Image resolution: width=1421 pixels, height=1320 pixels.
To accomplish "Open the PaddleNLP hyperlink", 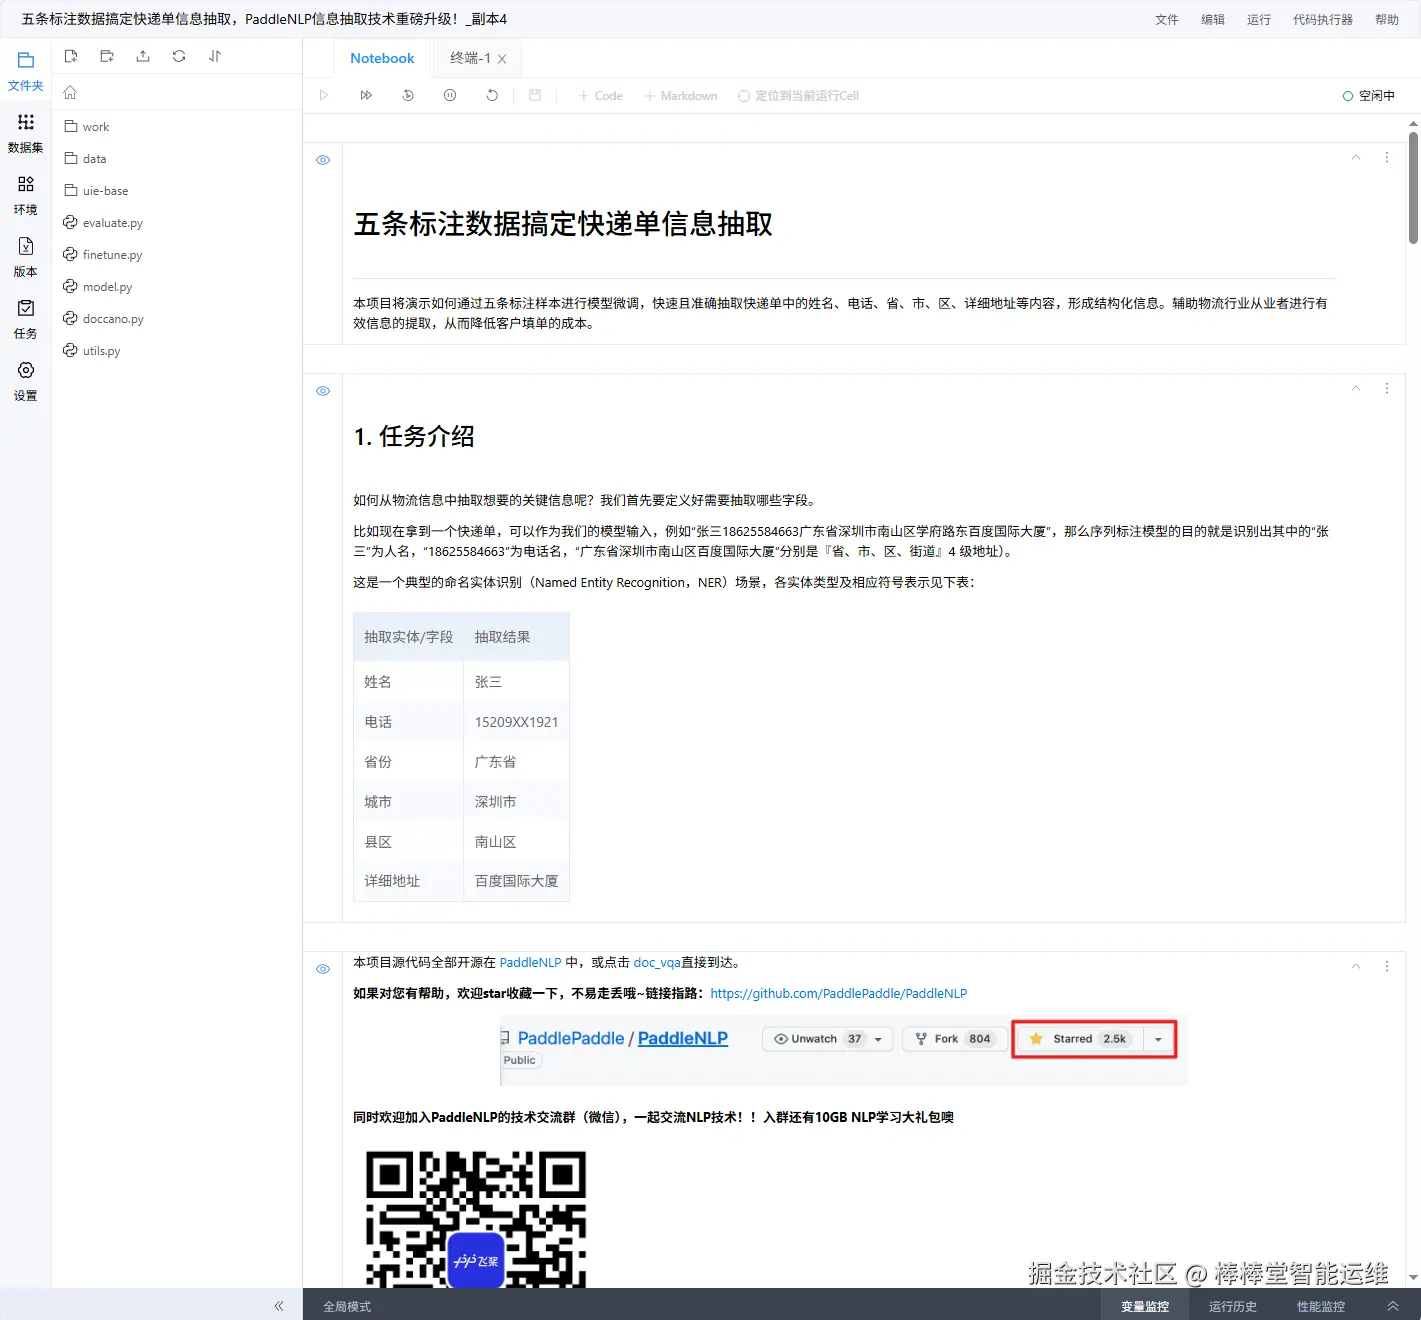I will [530, 962].
